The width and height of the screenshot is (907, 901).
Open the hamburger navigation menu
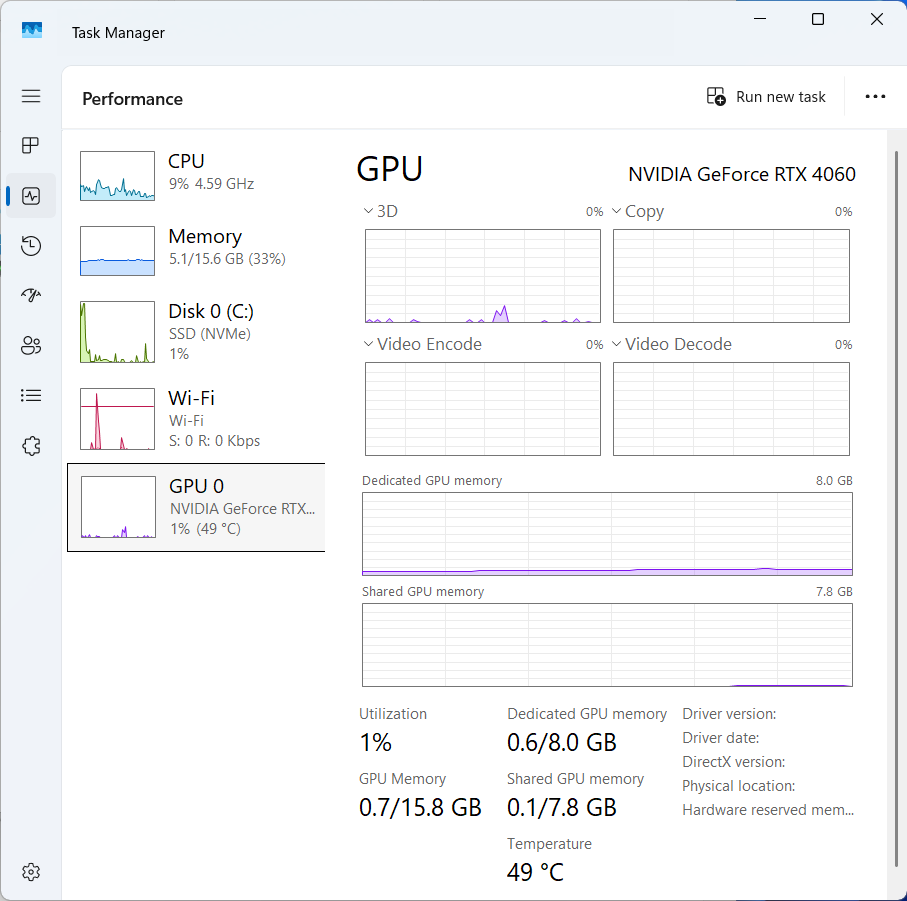tap(31, 96)
